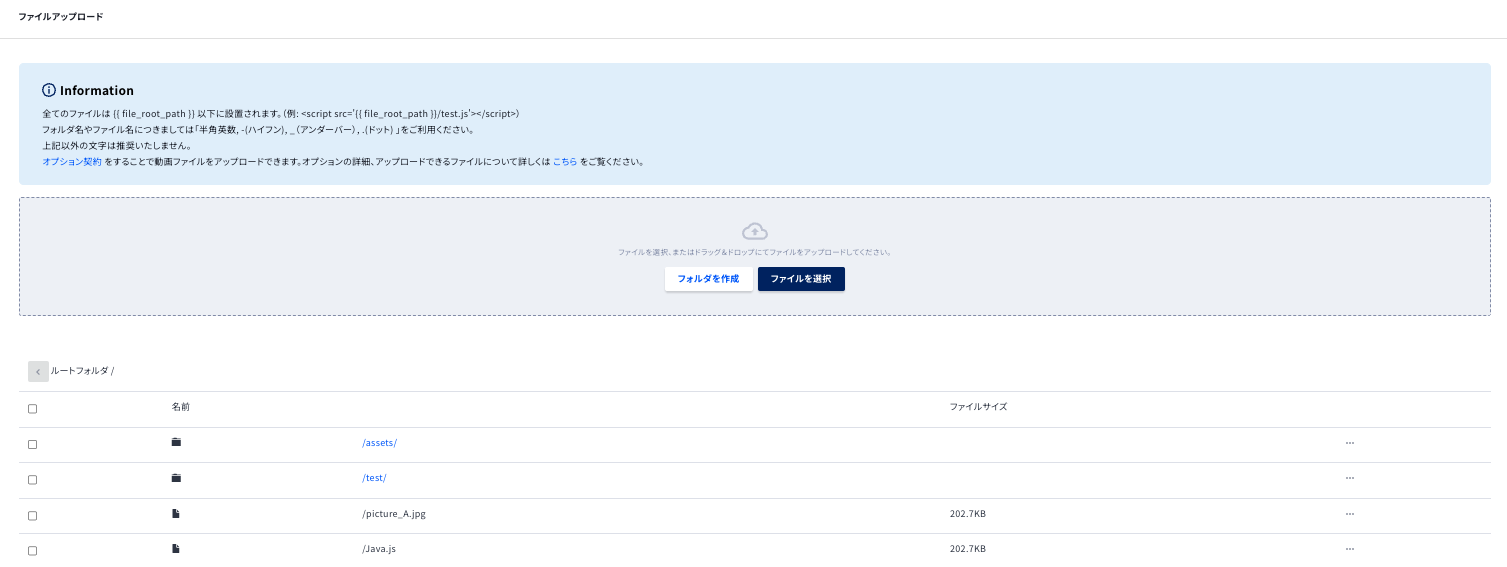Click the drag-and-drop upload instruction text

[755, 252]
